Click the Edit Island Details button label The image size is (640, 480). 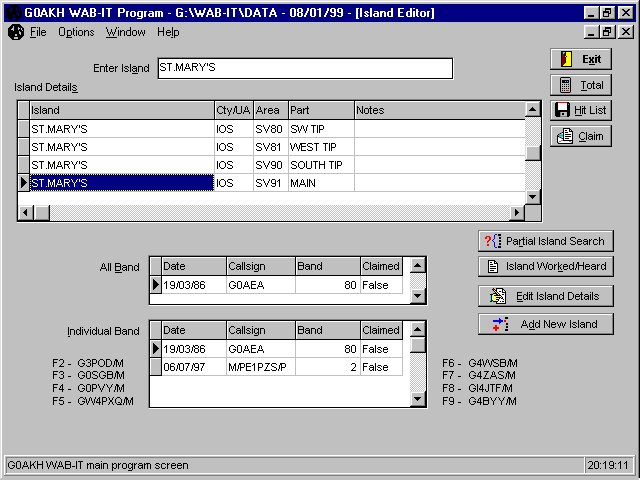(x=558, y=296)
